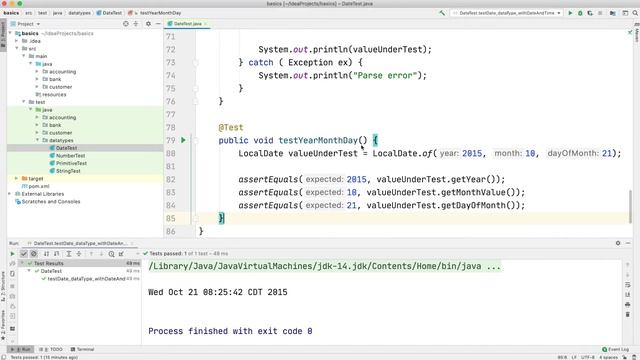Open the Event Log
Screen dimensions: 640x360
[x=616, y=349]
